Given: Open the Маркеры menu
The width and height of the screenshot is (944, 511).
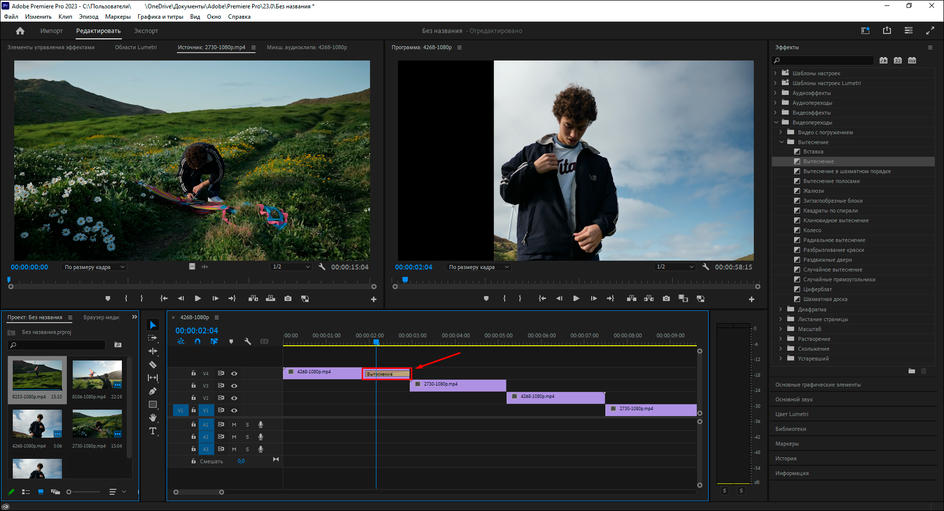Looking at the screenshot, I should [x=117, y=17].
